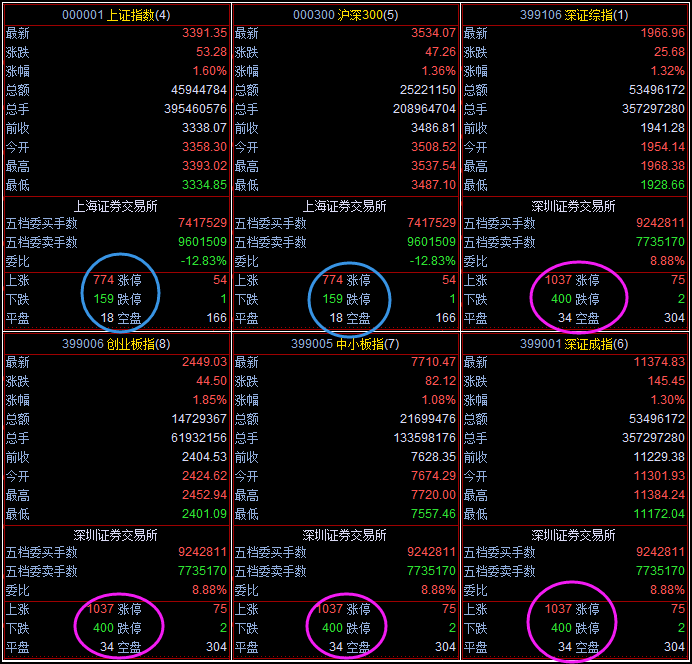Select the 中小板指 panel title
The width and height of the screenshot is (692, 664).
(x=345, y=344)
